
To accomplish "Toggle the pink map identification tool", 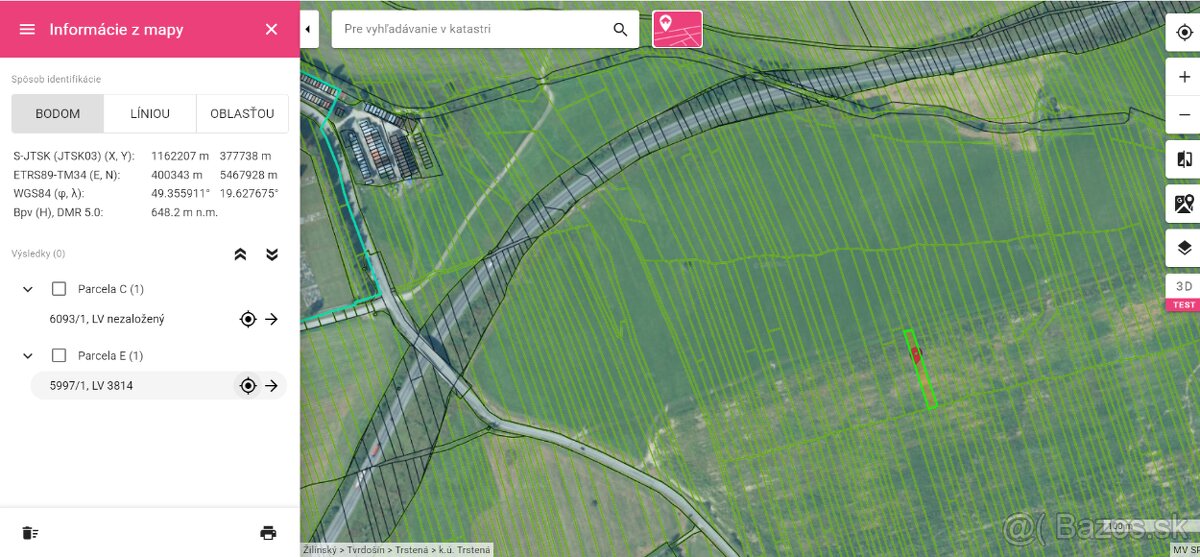I will pos(677,29).
